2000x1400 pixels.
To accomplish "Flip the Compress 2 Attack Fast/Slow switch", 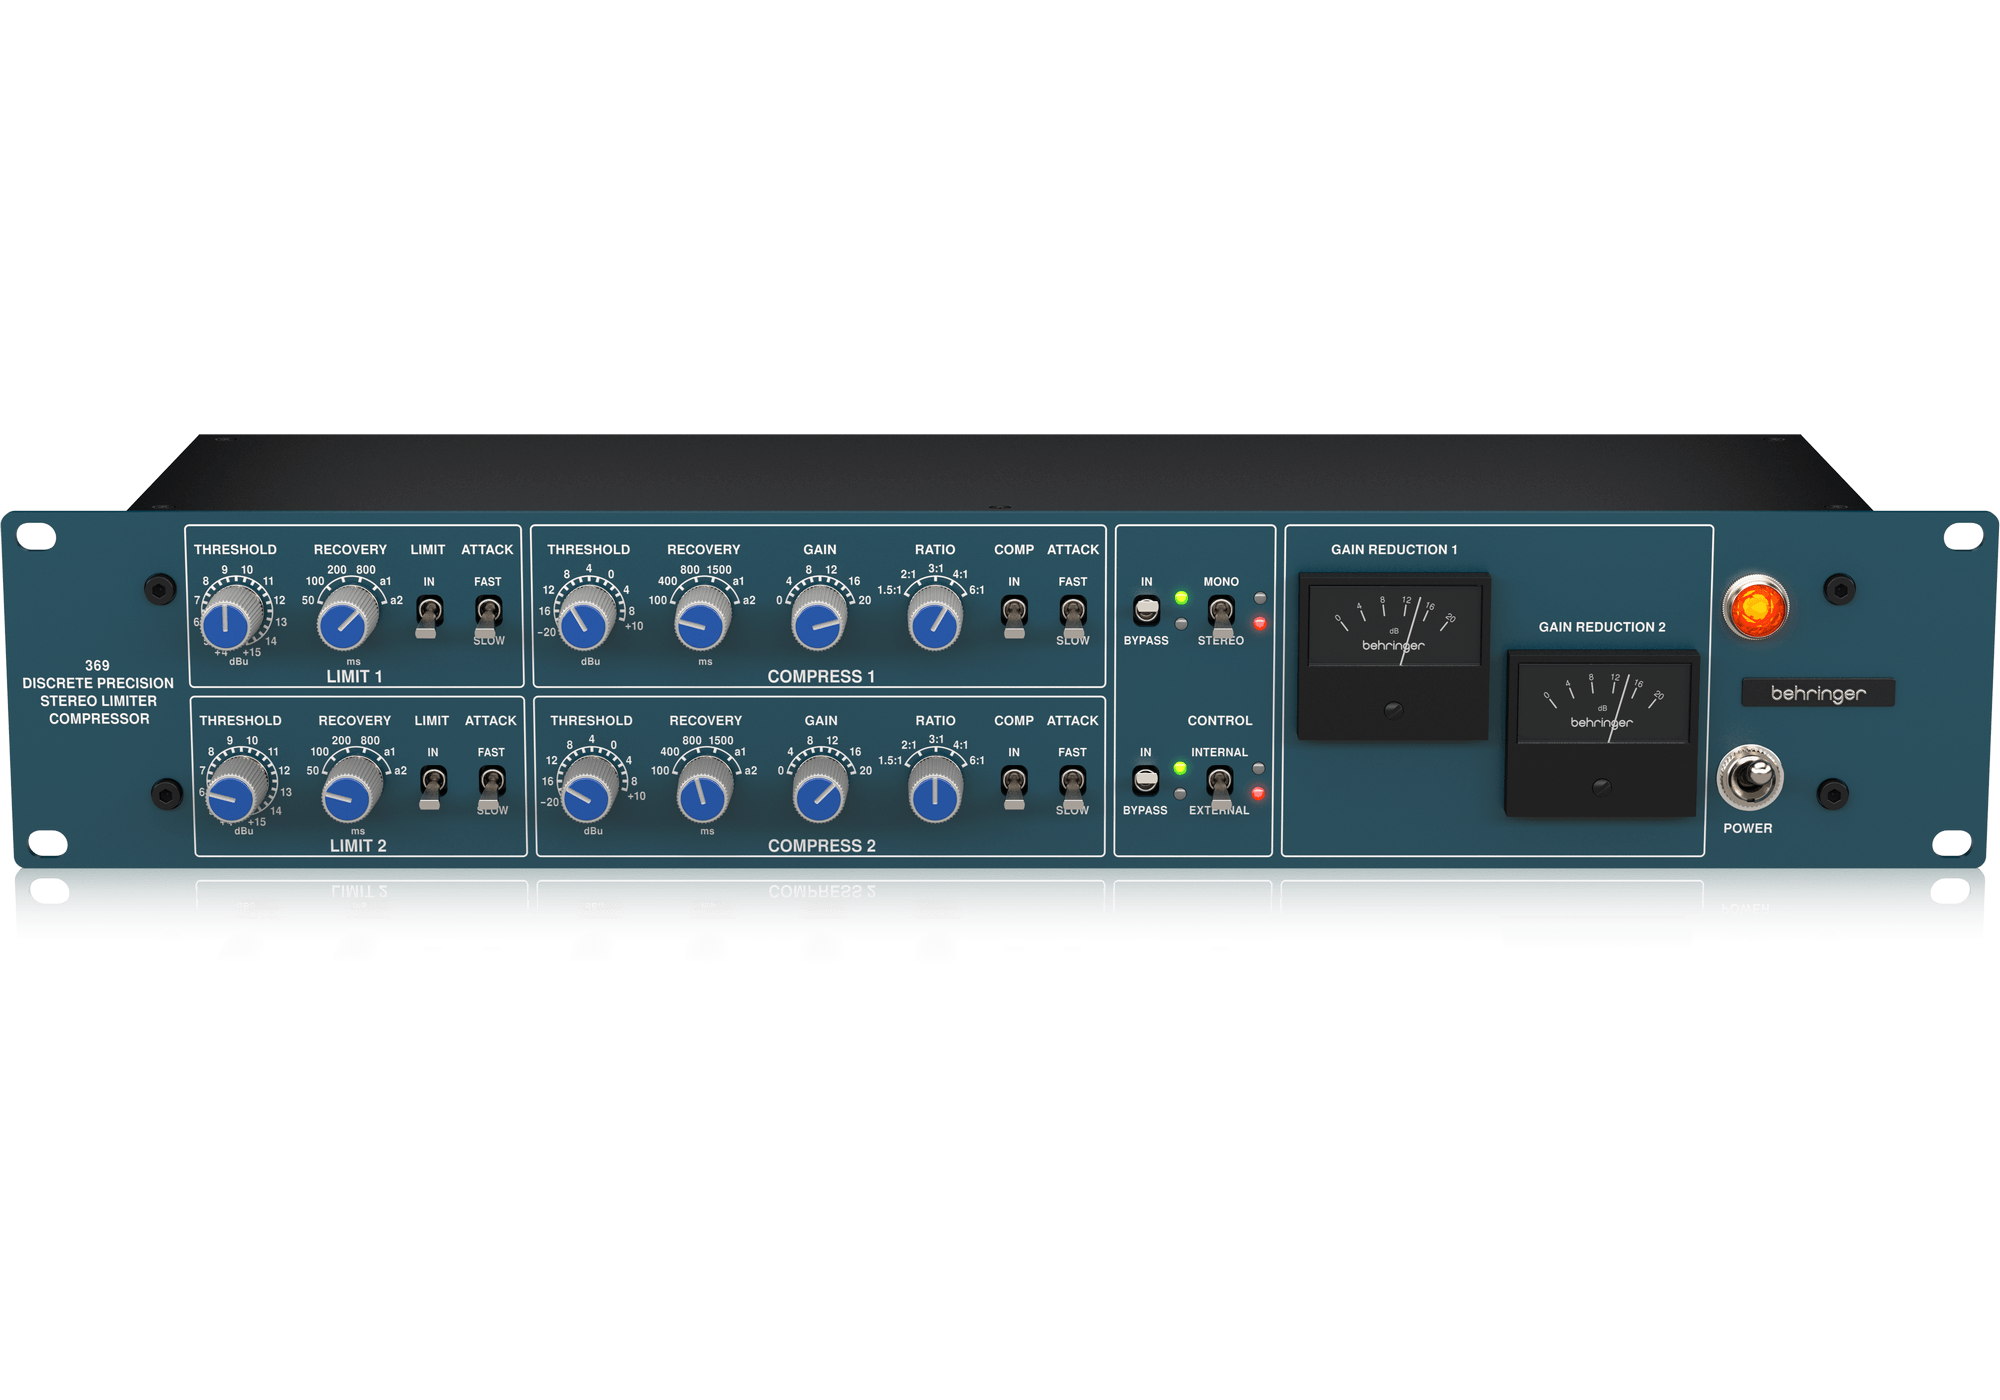I will point(1072,785).
